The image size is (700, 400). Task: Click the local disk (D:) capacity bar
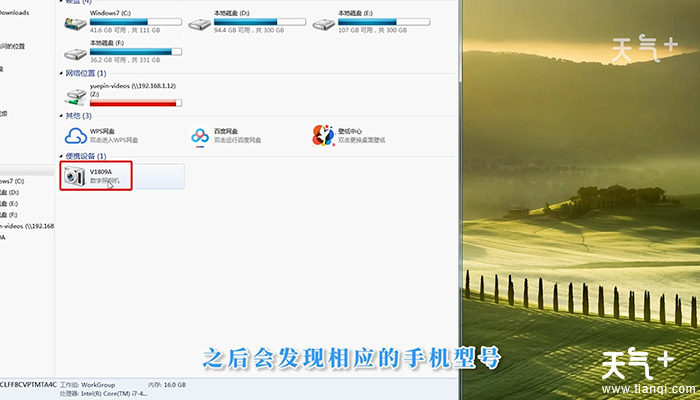pos(260,22)
